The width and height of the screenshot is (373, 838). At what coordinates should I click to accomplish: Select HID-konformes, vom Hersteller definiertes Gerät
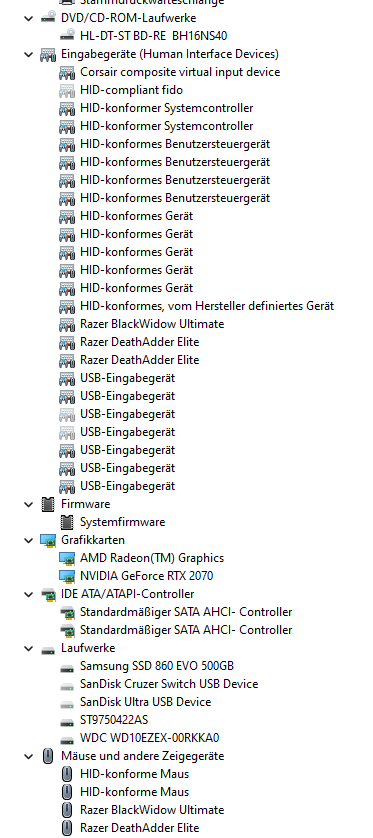tap(207, 306)
